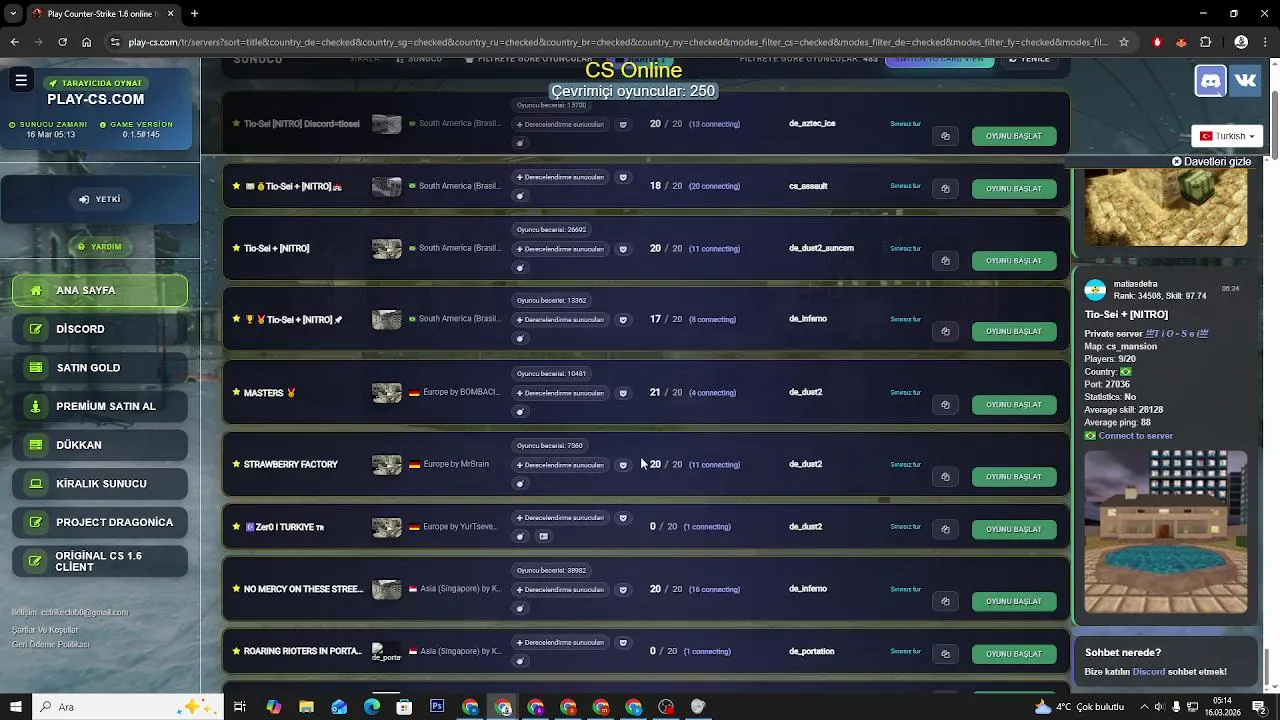Image resolution: width=1280 pixels, height=720 pixels.
Task: Open ORİGİNAL CS 1.6 CLIENT in sidebar
Action: [100, 561]
